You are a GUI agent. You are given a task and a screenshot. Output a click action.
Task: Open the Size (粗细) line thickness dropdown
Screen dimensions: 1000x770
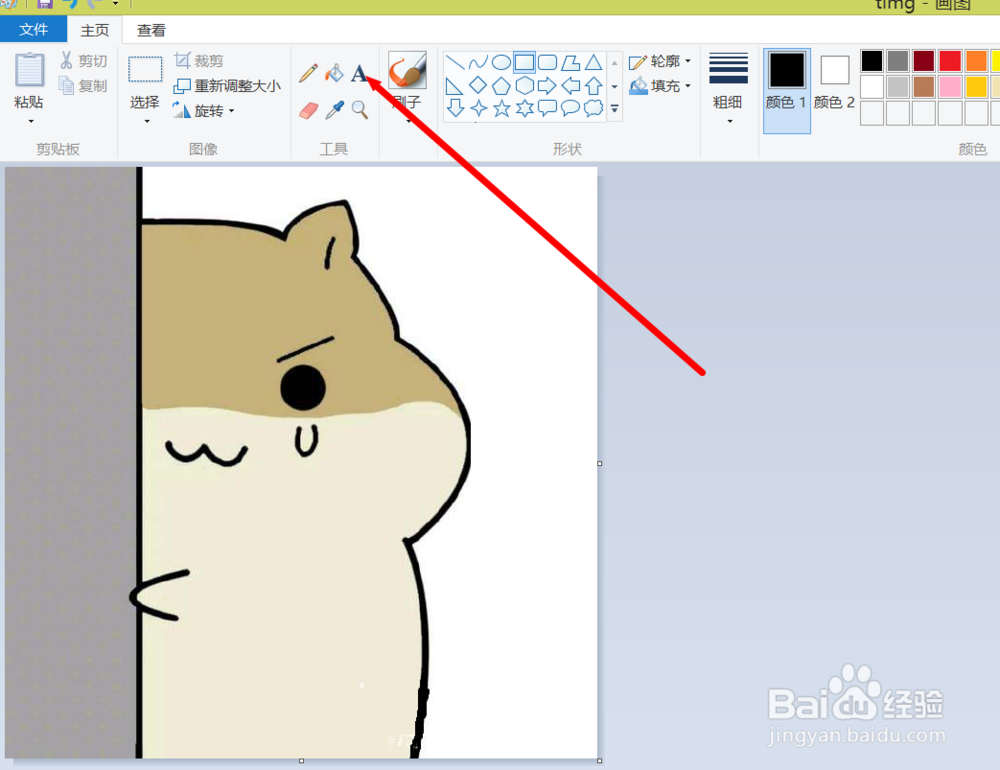728,89
